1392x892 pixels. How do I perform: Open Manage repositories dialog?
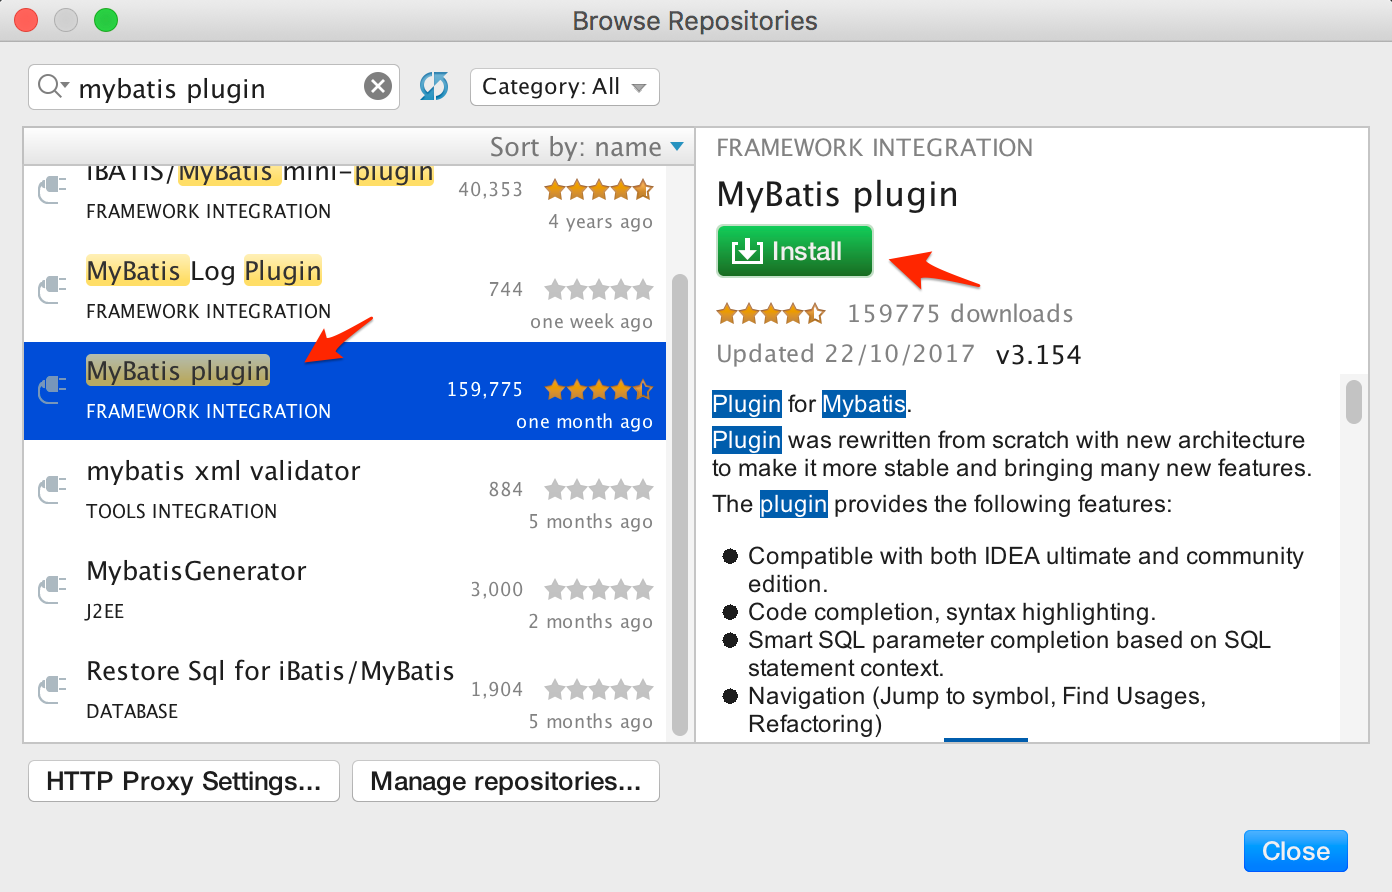[x=506, y=781]
